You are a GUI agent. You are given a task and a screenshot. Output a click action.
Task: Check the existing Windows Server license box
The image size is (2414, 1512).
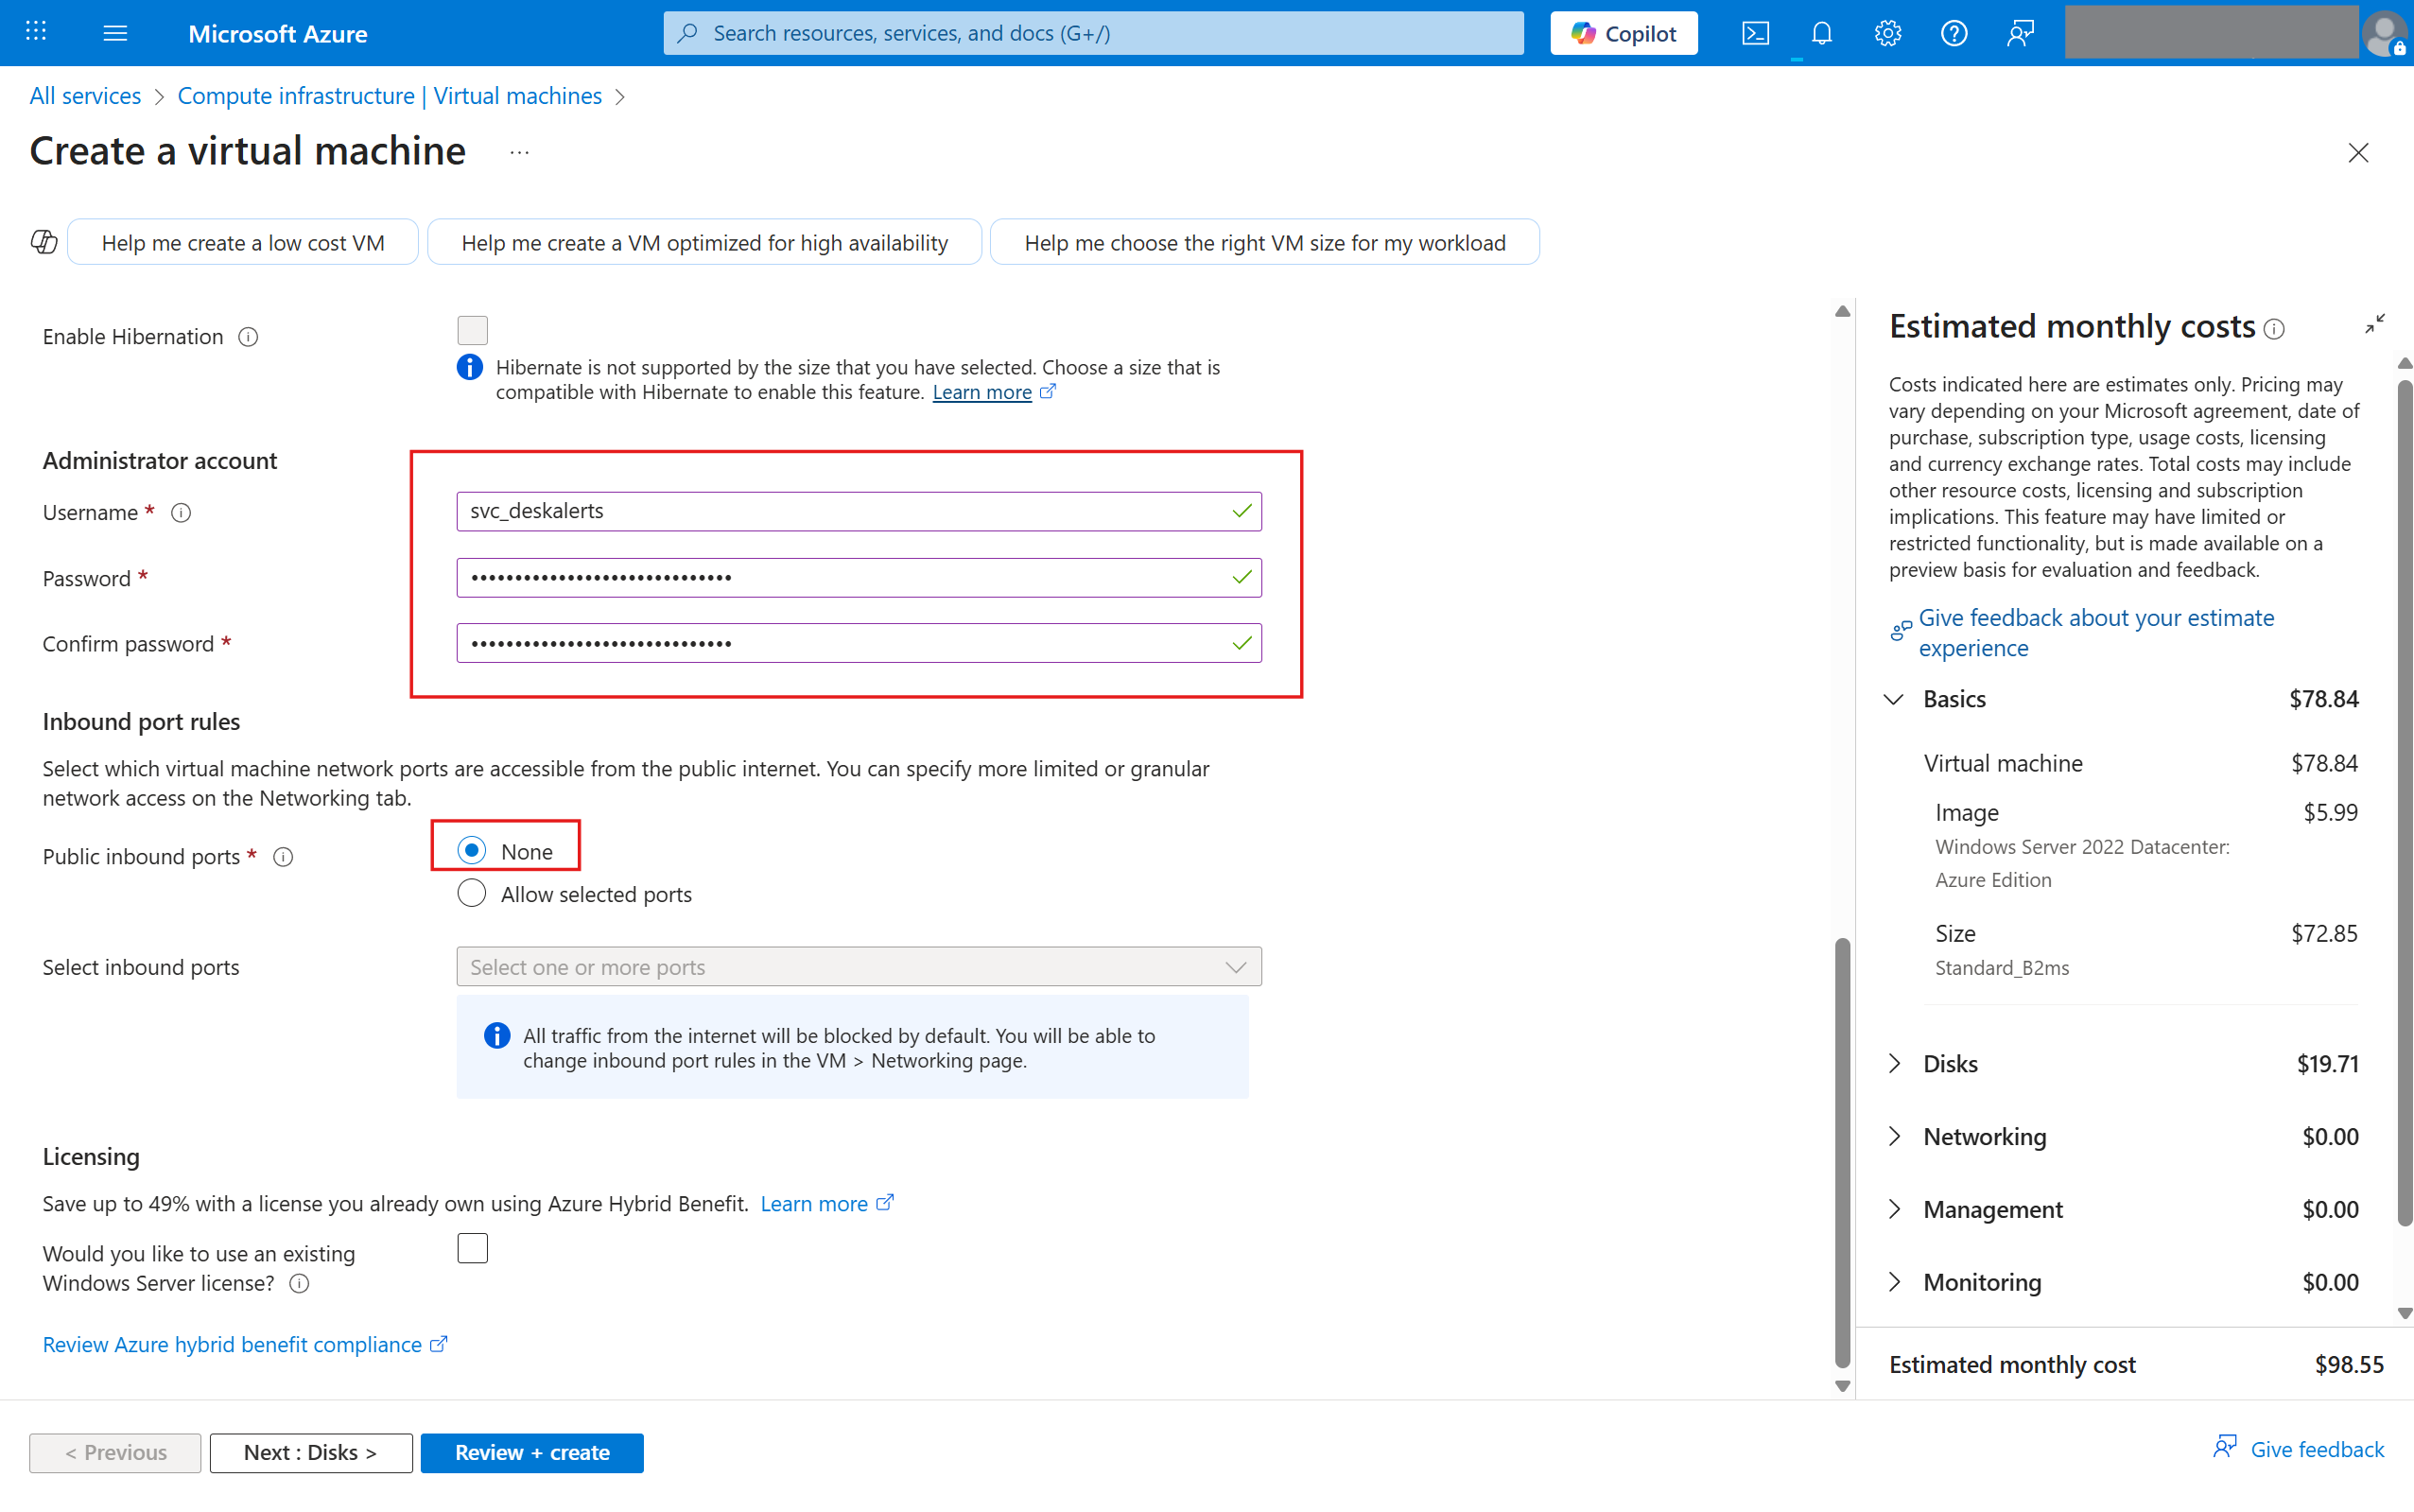pos(472,1248)
